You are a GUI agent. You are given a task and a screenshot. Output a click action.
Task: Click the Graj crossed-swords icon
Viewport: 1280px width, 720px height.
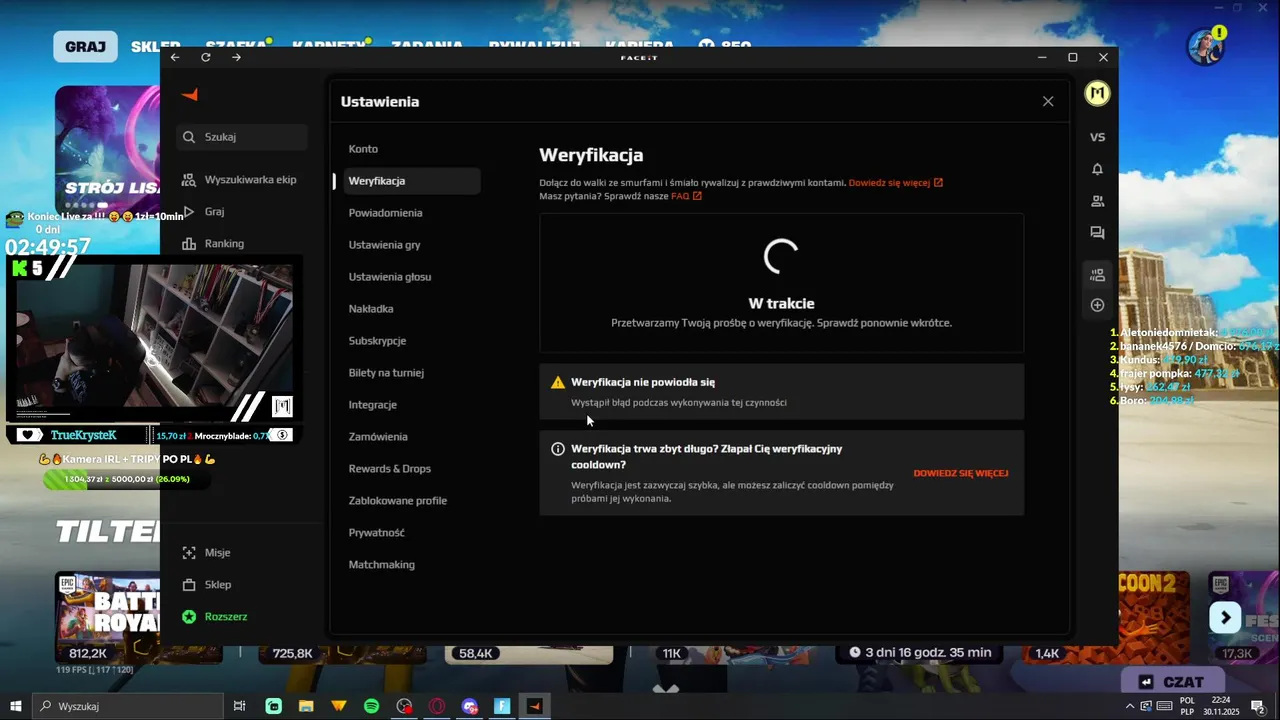coord(189,212)
